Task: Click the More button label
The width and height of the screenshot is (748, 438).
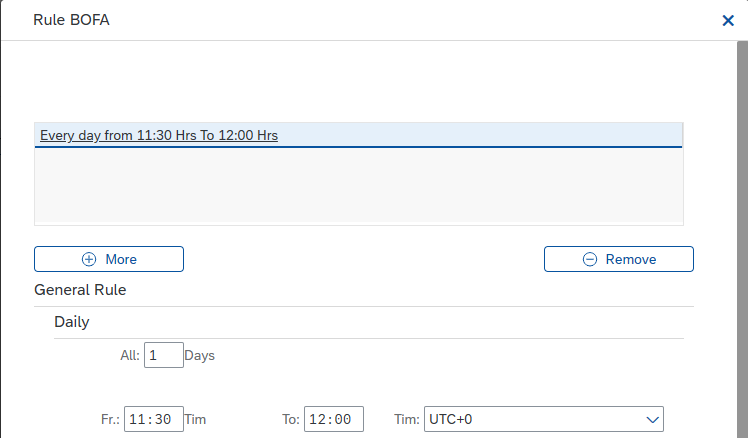Action: coord(121,259)
